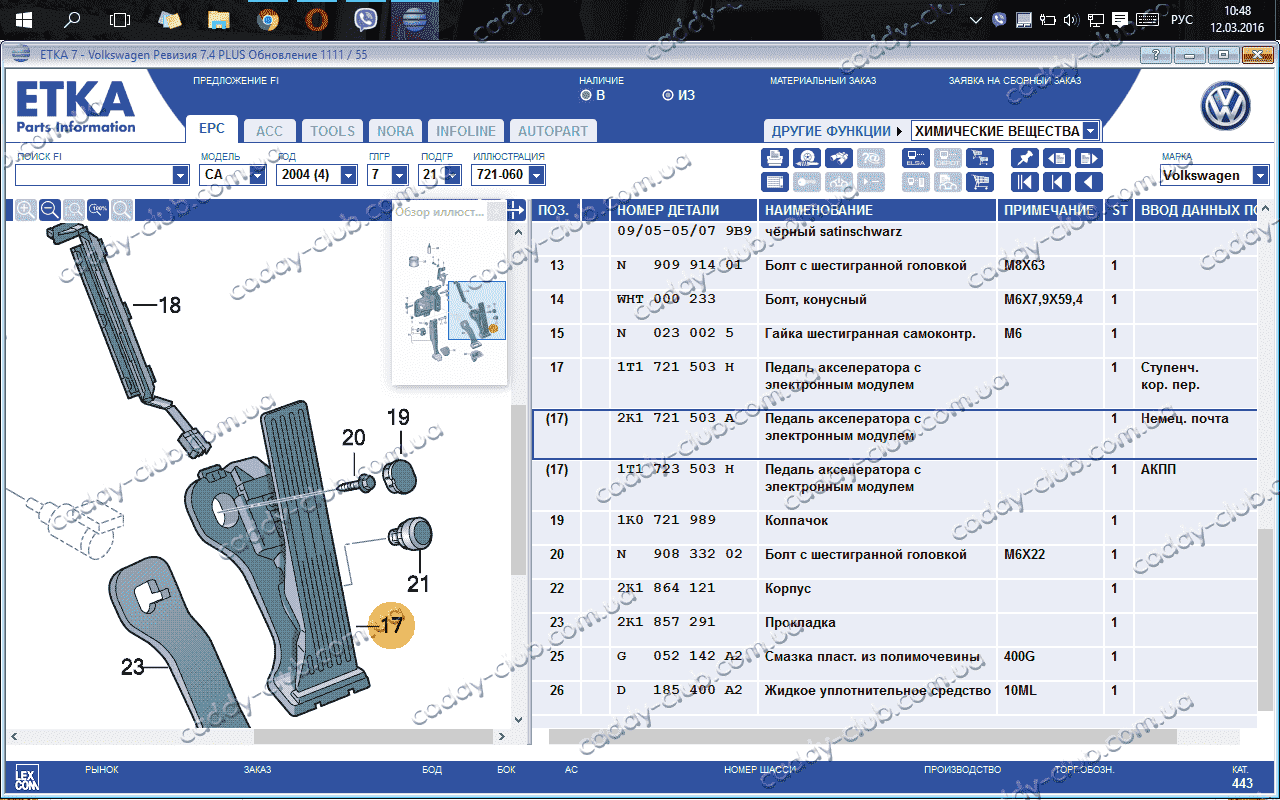Select callout 23 in the illustration
Image resolution: width=1280 pixels, height=800 pixels.
pos(133,667)
